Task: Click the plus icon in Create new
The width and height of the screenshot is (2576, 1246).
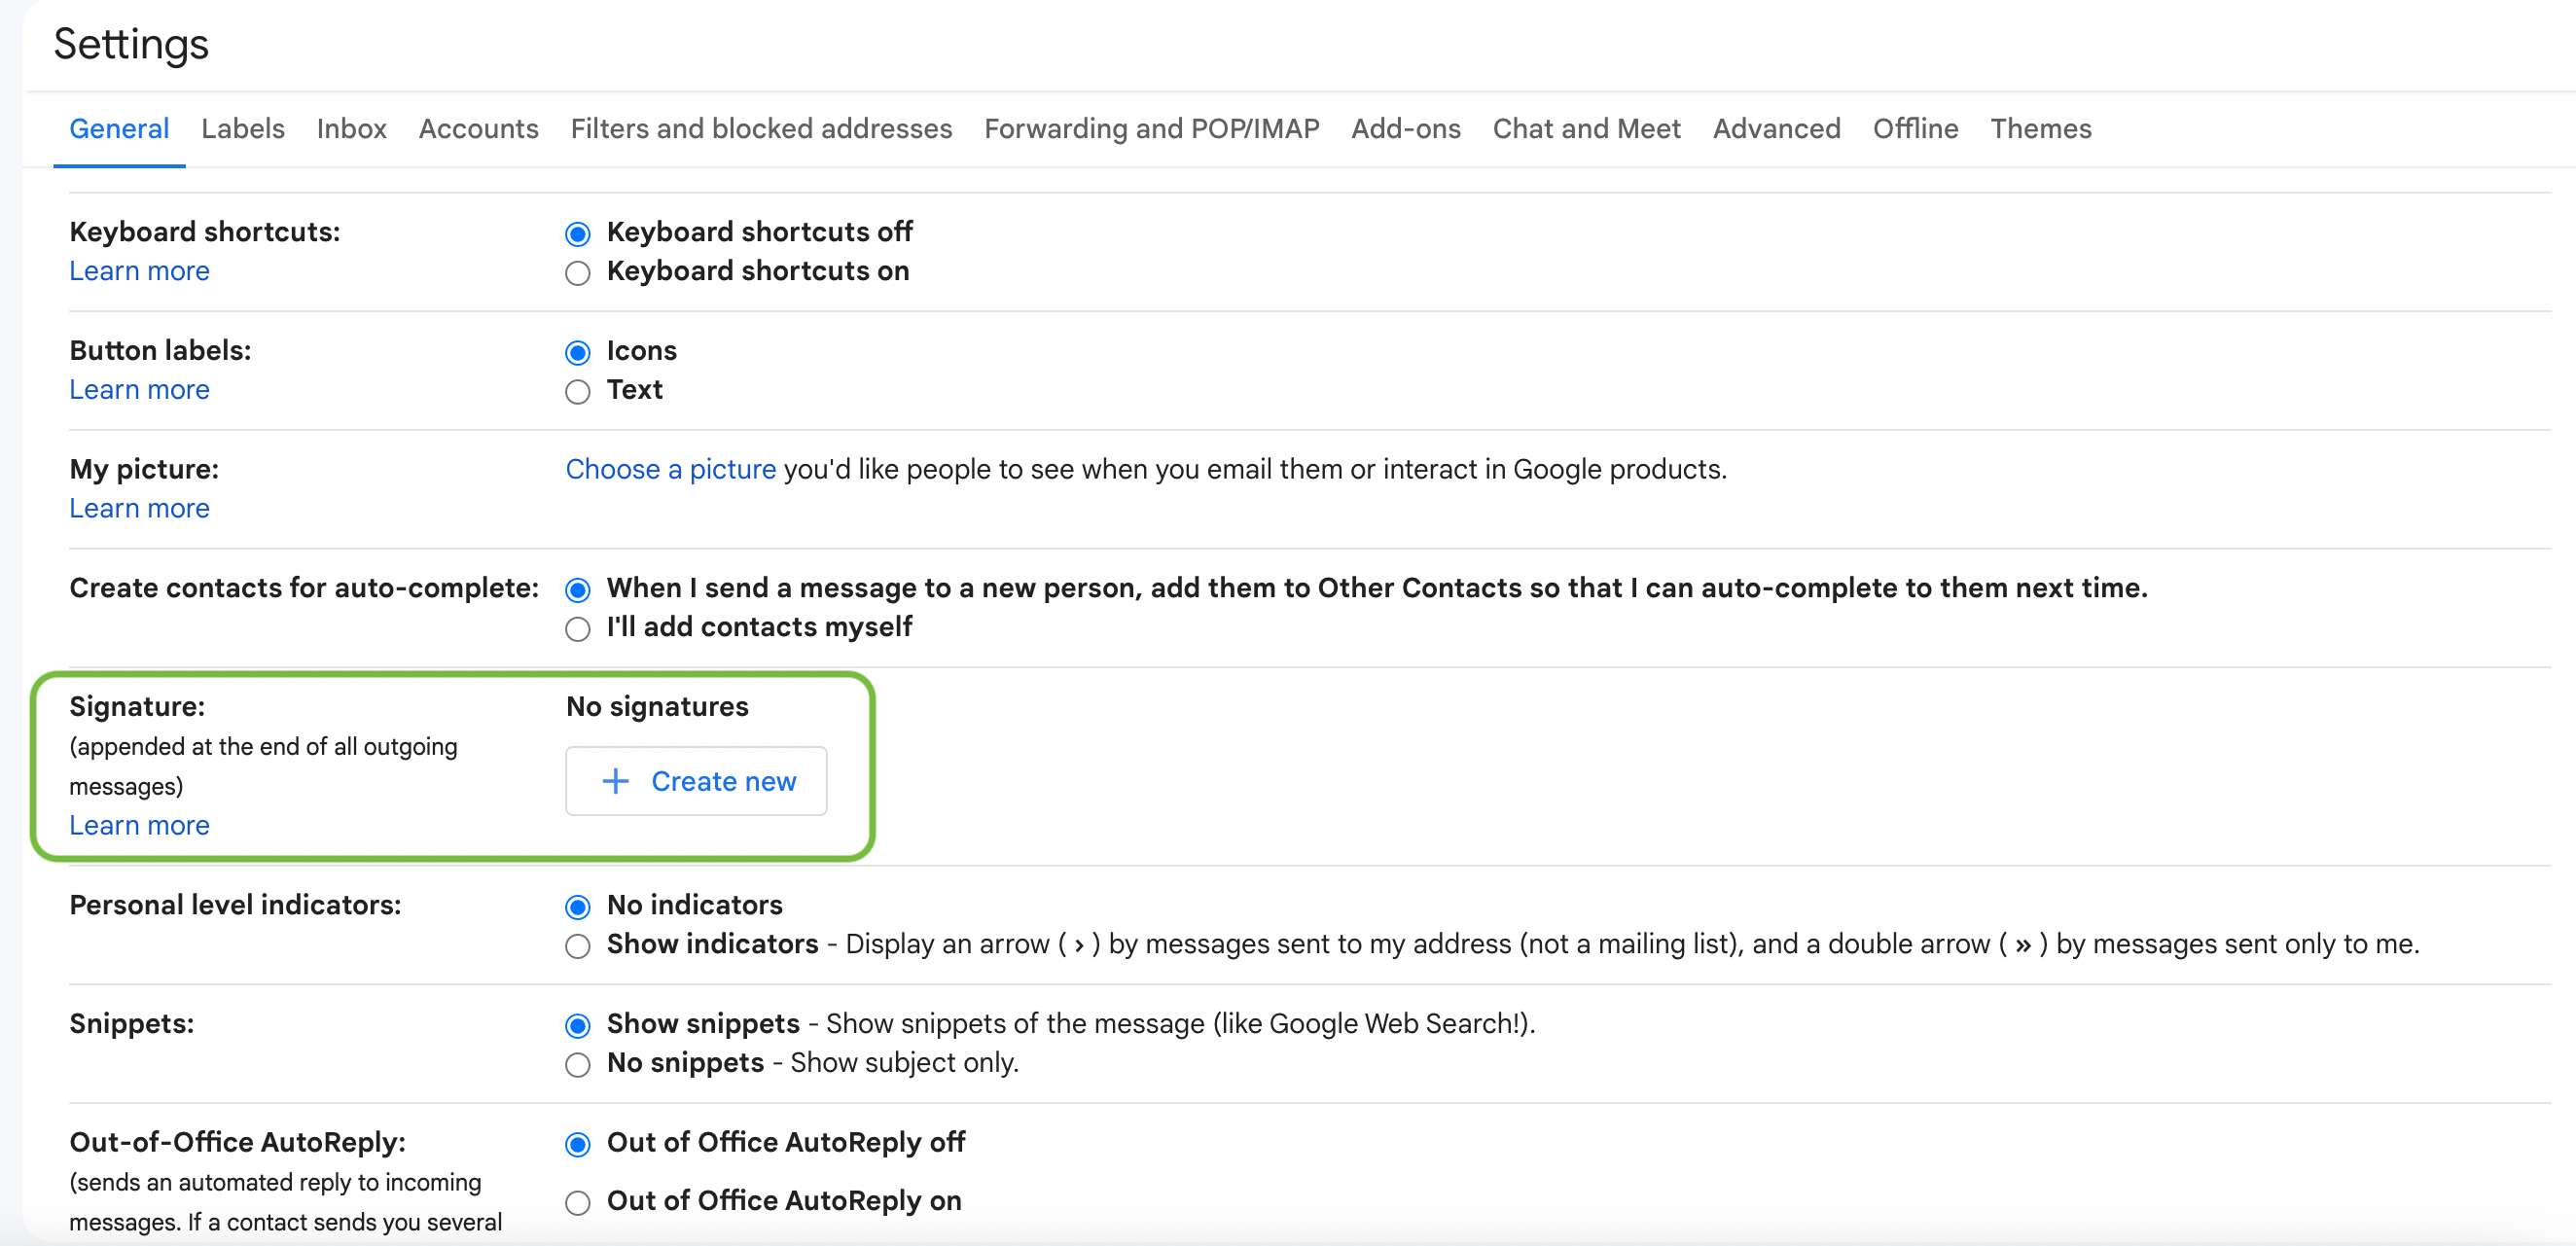Action: pos(615,781)
